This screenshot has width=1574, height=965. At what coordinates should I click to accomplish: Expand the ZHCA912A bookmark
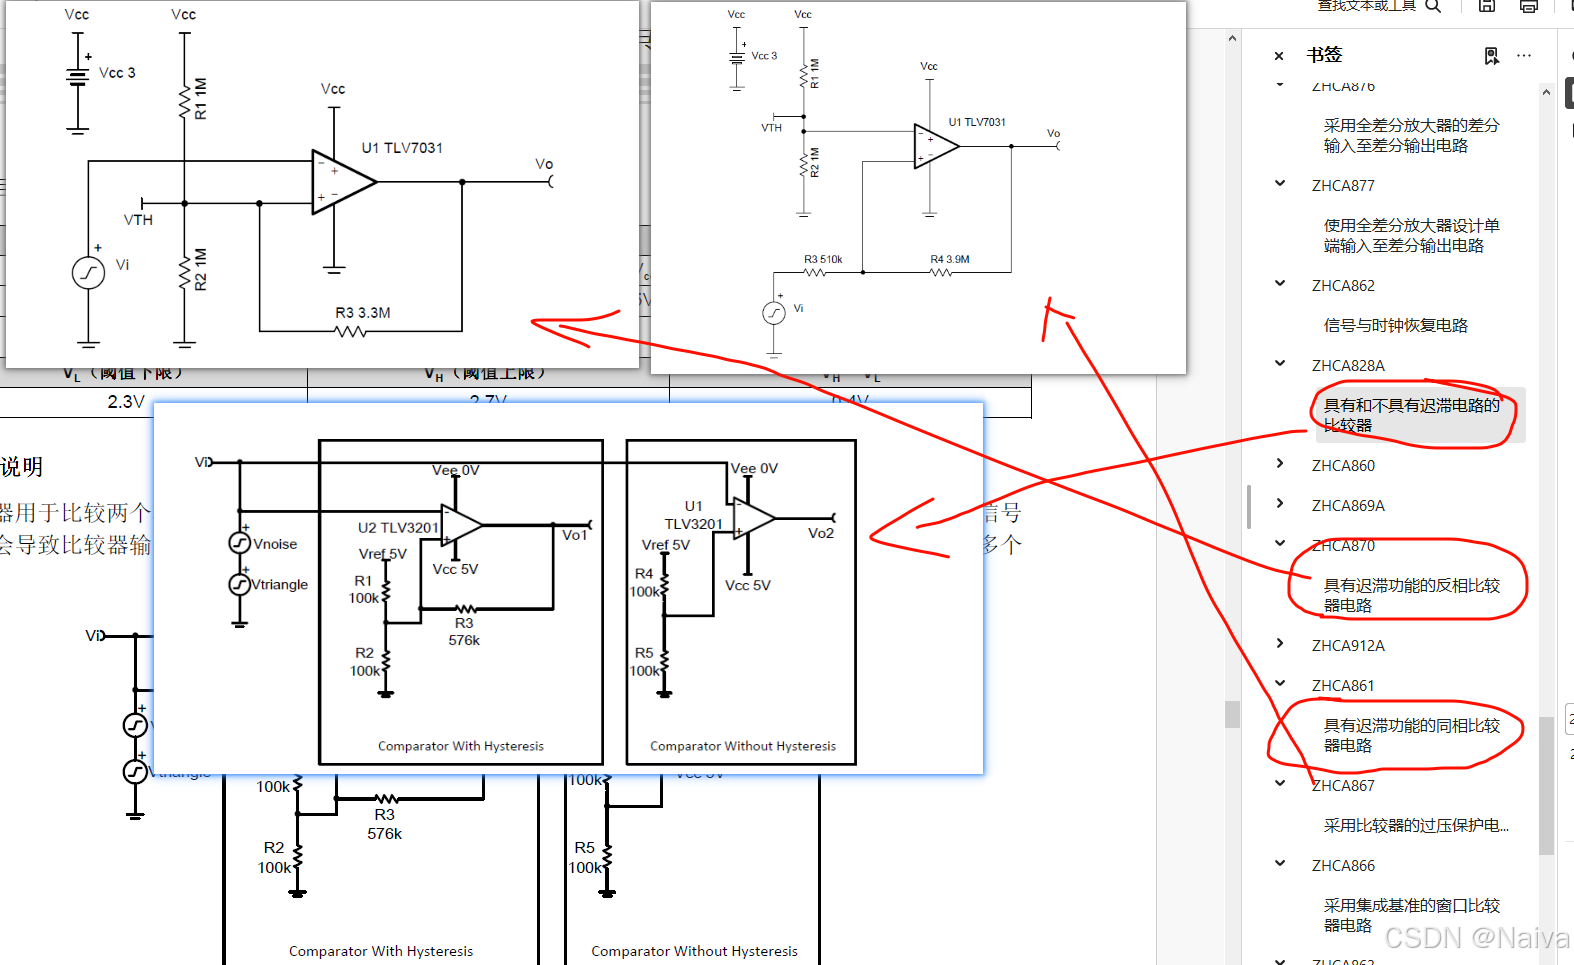coord(1280,644)
